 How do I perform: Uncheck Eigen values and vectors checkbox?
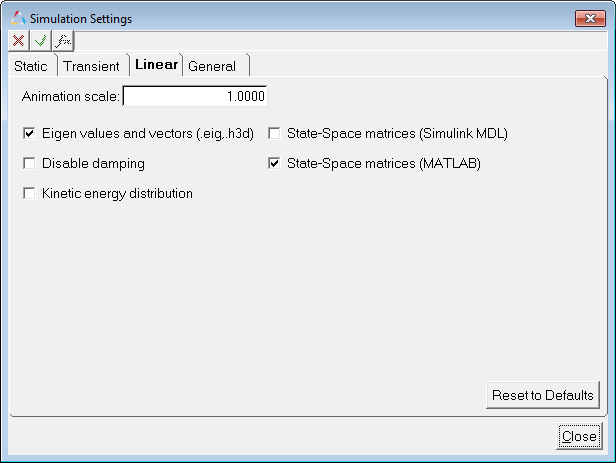pos(29,132)
